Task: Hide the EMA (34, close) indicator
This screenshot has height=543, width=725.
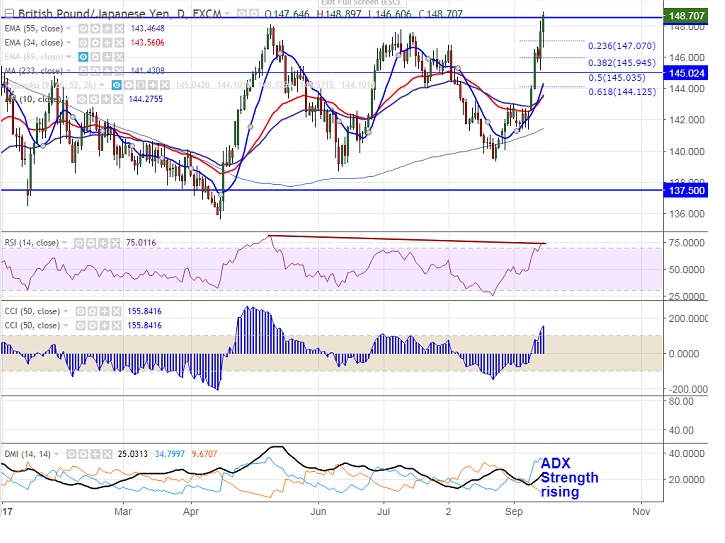Action: coord(83,43)
